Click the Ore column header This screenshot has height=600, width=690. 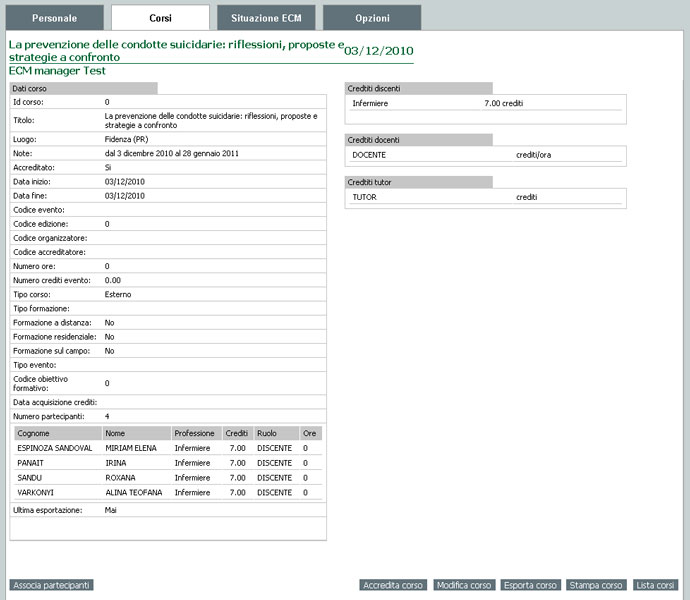click(311, 433)
